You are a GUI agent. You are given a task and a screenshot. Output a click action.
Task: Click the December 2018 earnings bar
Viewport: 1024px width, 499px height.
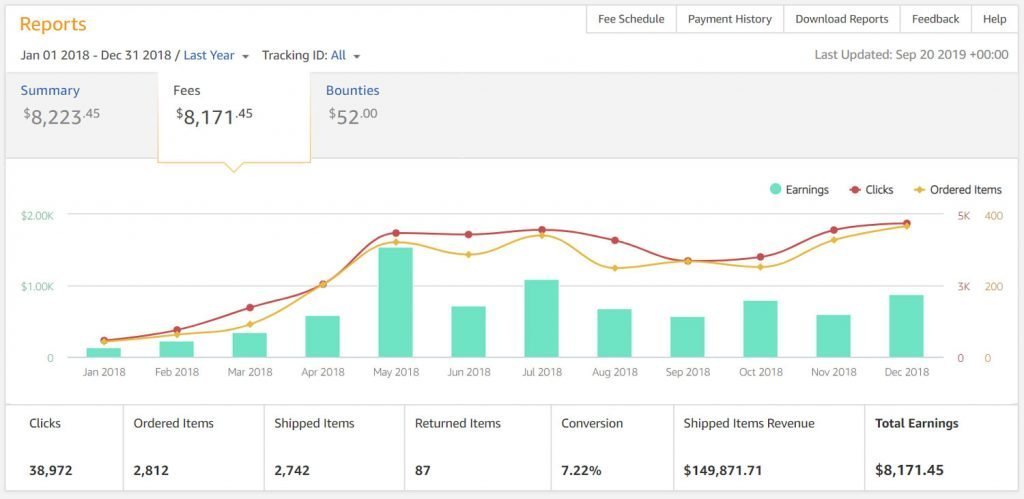pos(906,326)
